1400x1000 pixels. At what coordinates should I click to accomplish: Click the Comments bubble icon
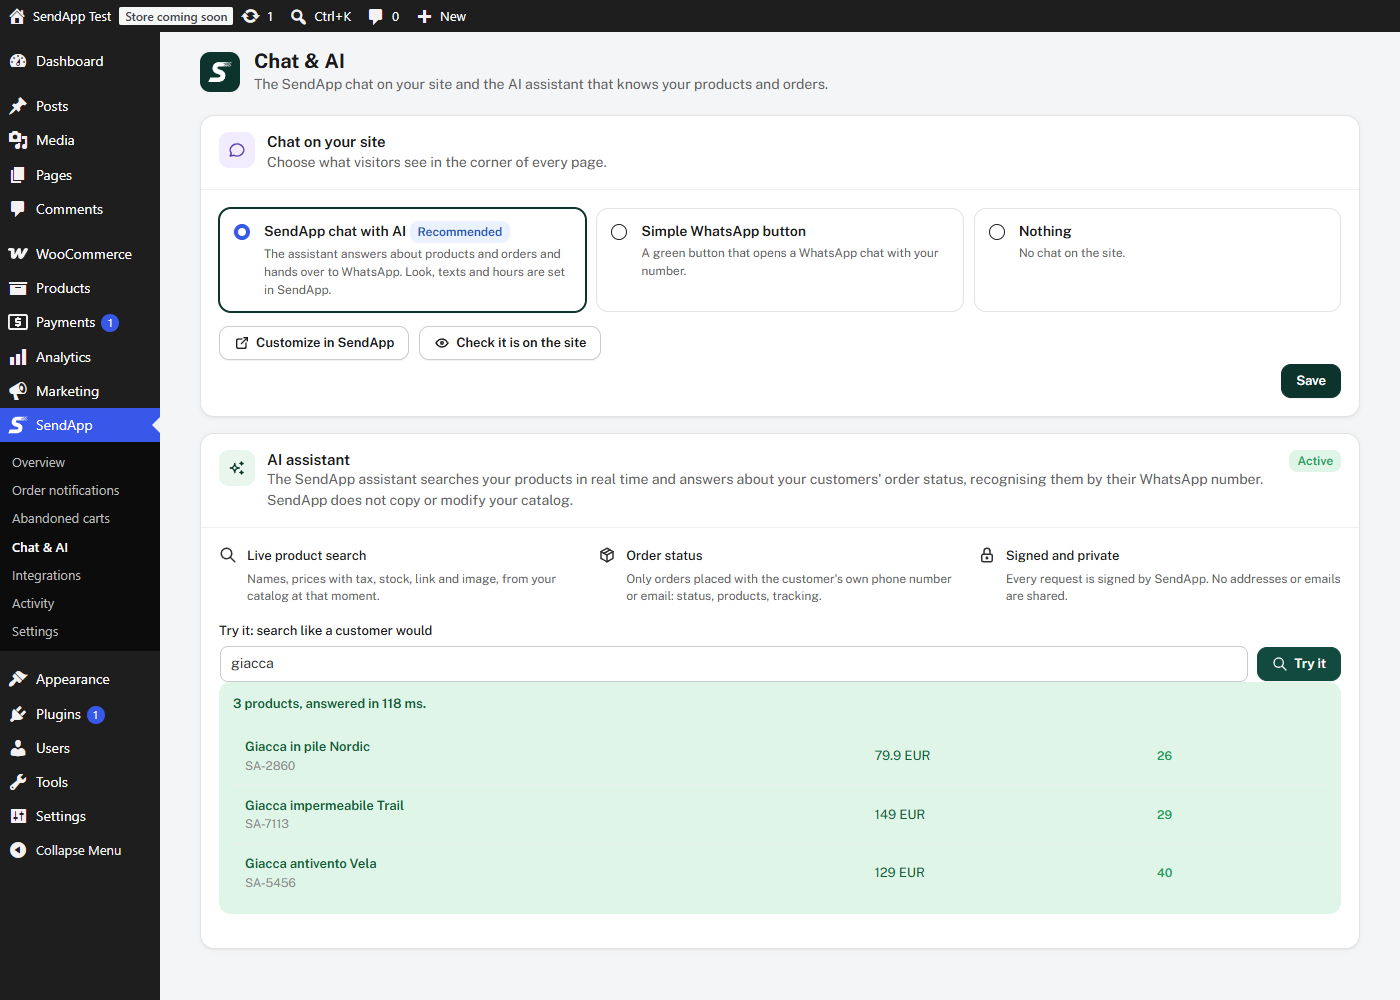[18, 209]
